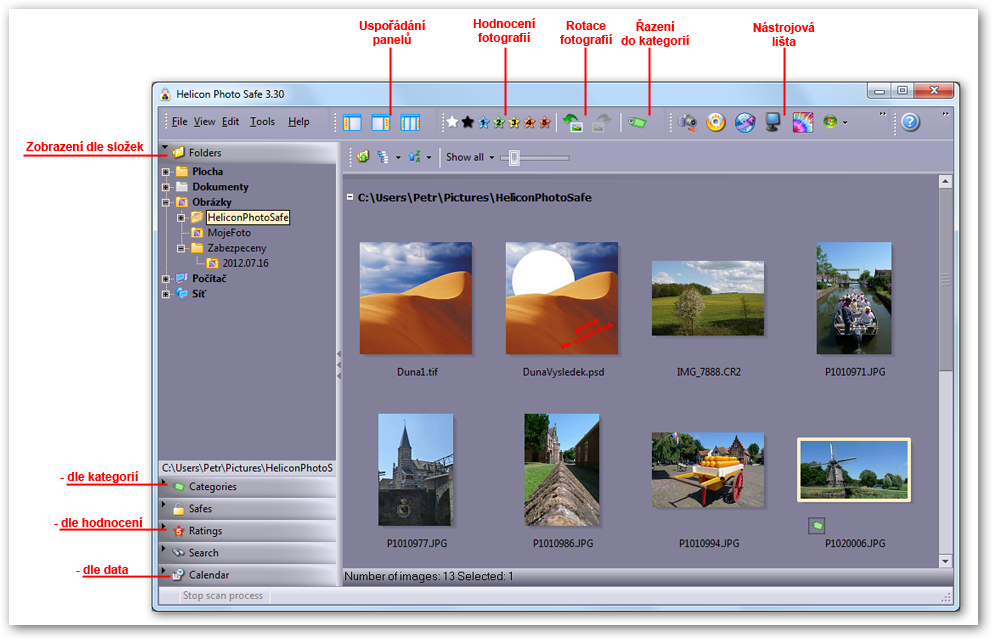The image size is (992, 639).
Task: Collapse the Obrázky folder node
Action: tap(166, 202)
